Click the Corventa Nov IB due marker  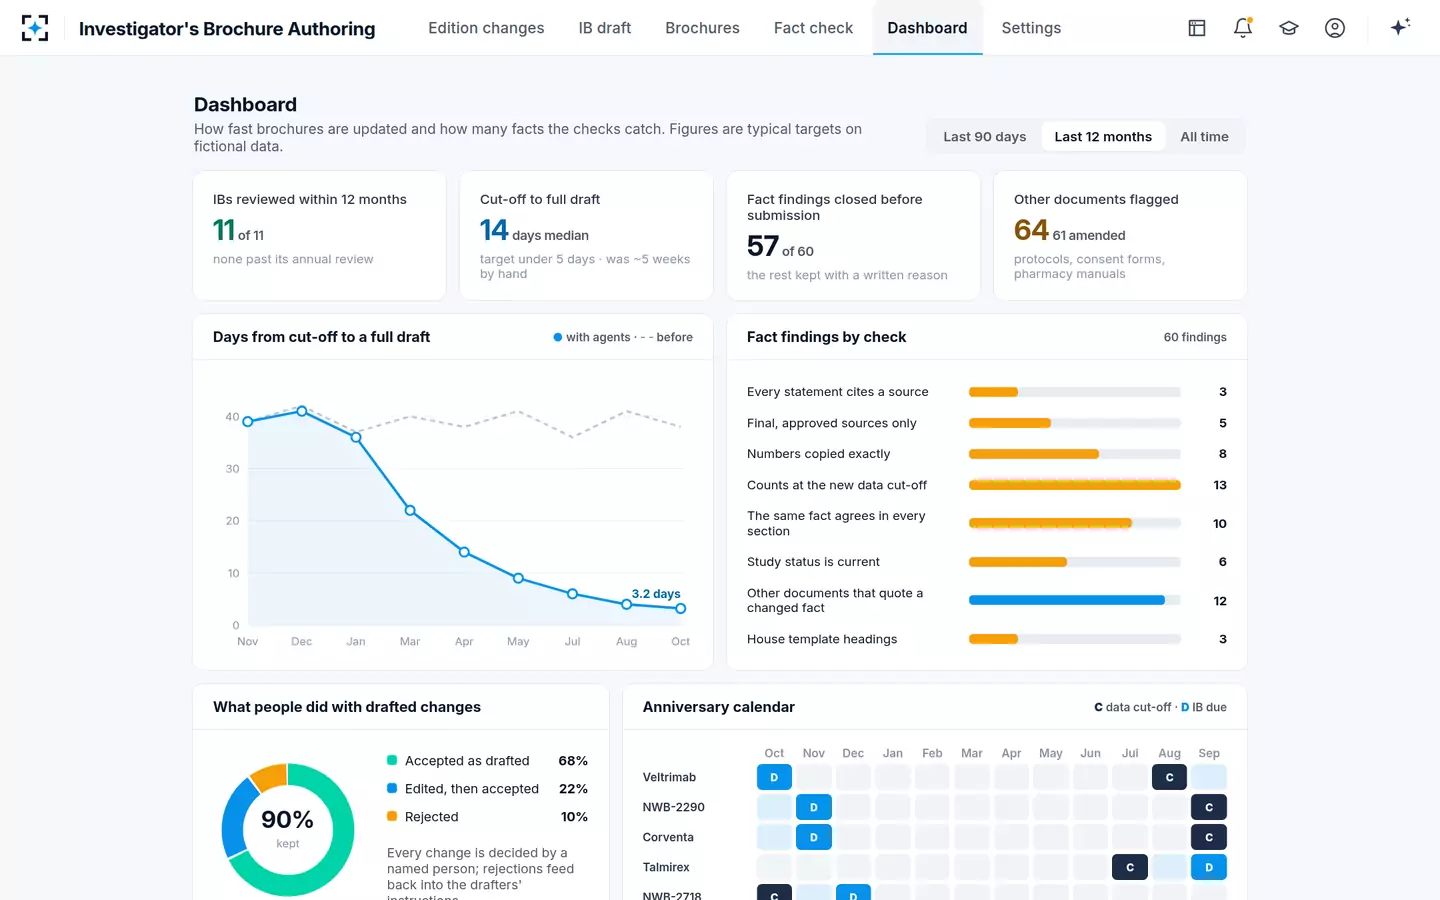coord(814,837)
